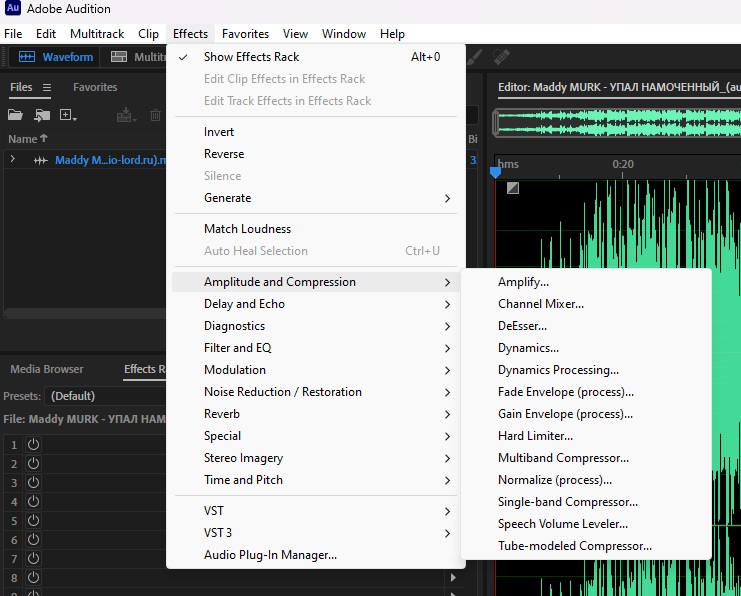Open the Files panel menu icon
The image size is (741, 596).
coord(46,87)
